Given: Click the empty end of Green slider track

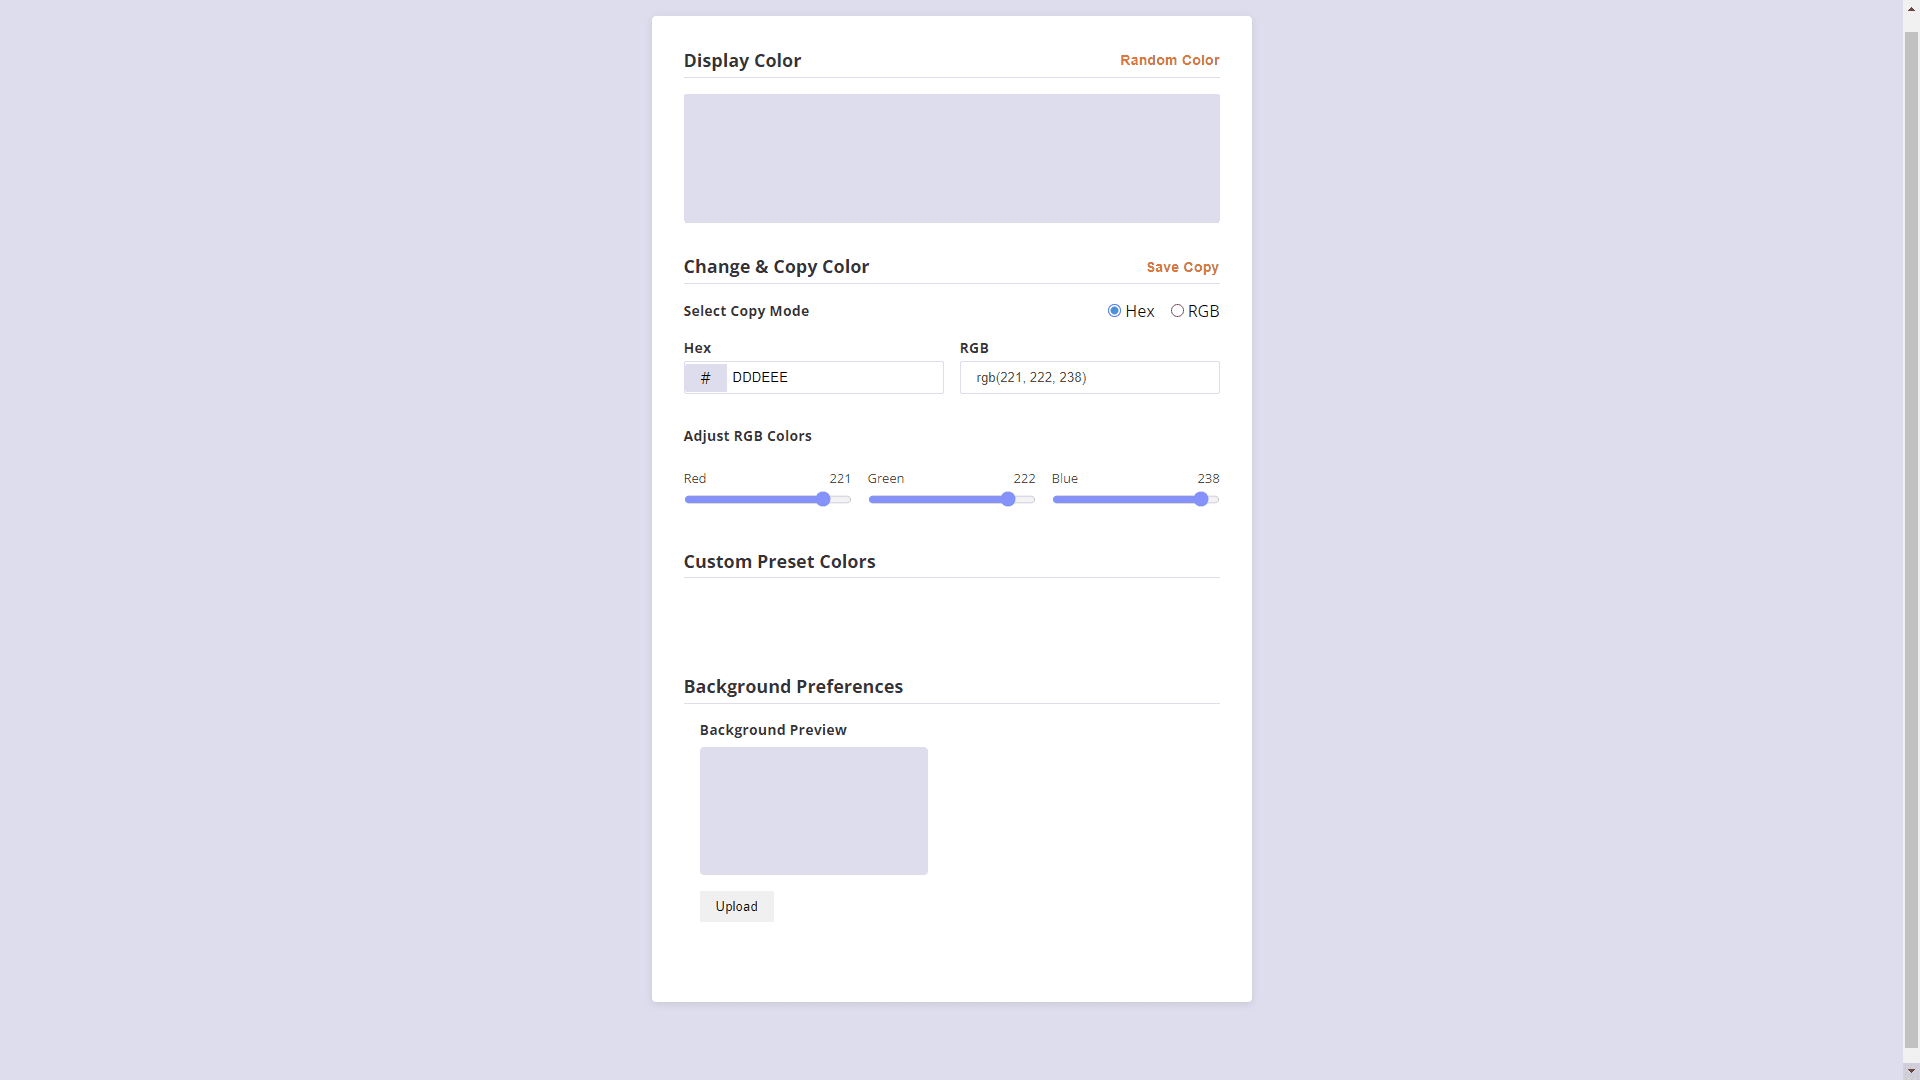Looking at the screenshot, I should (x=1027, y=499).
